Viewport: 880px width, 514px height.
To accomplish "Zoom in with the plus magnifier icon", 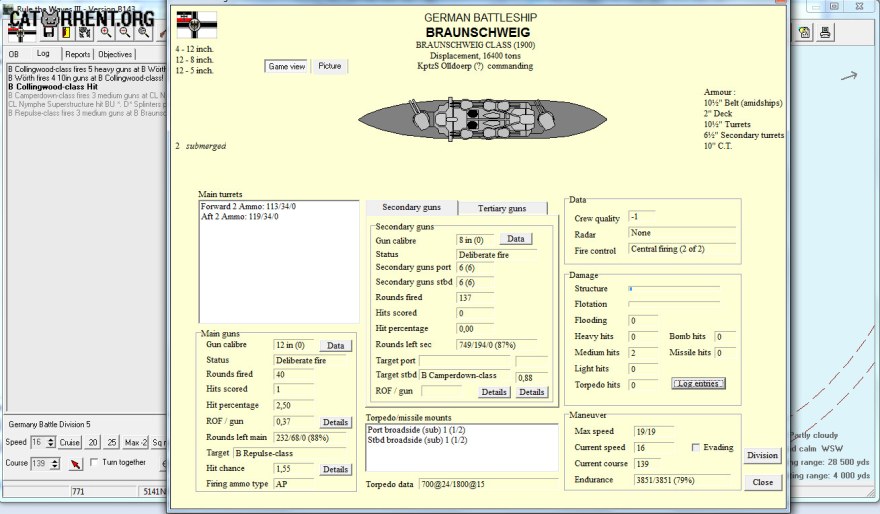I will coord(106,33).
